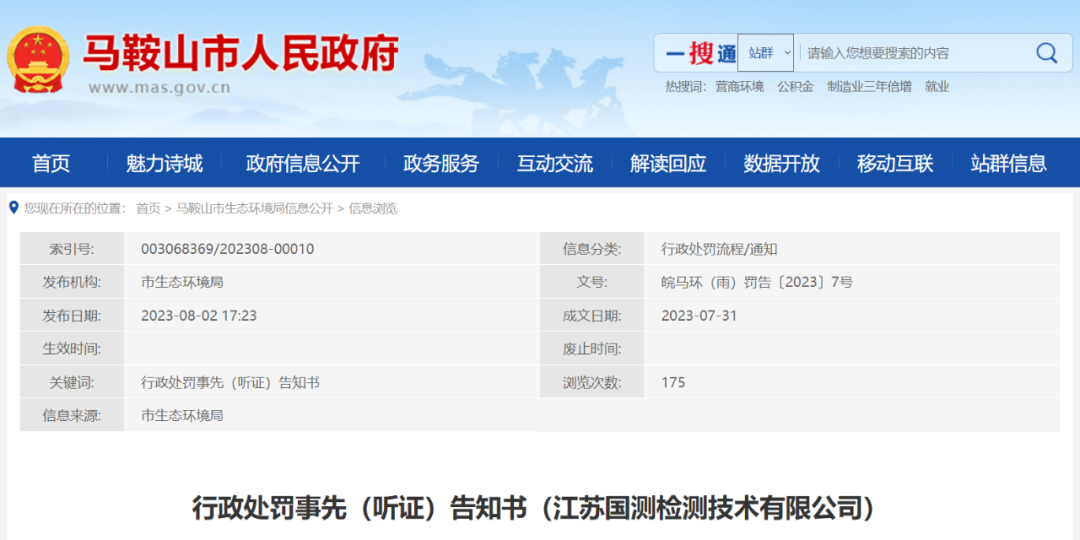Open the 首页 navigation tab
This screenshot has width=1080, height=540.
click(51, 163)
